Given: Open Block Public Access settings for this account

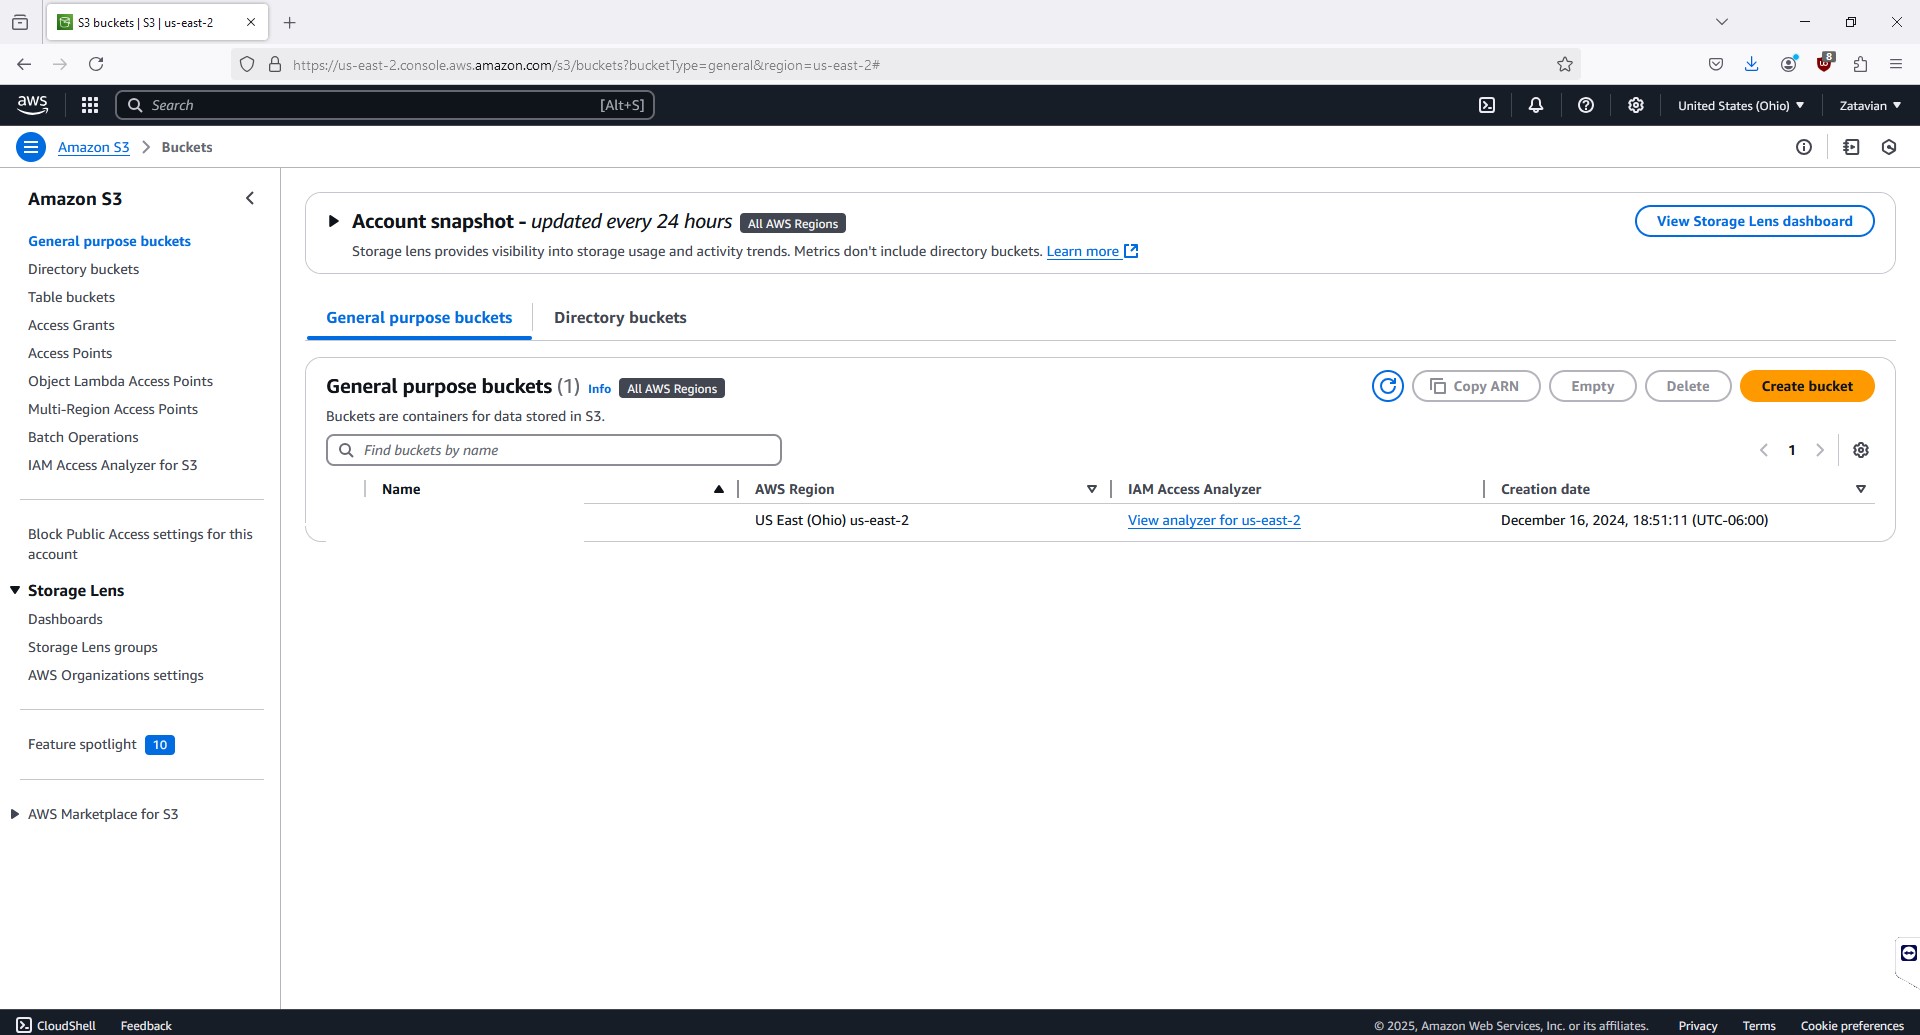Looking at the screenshot, I should point(140,544).
